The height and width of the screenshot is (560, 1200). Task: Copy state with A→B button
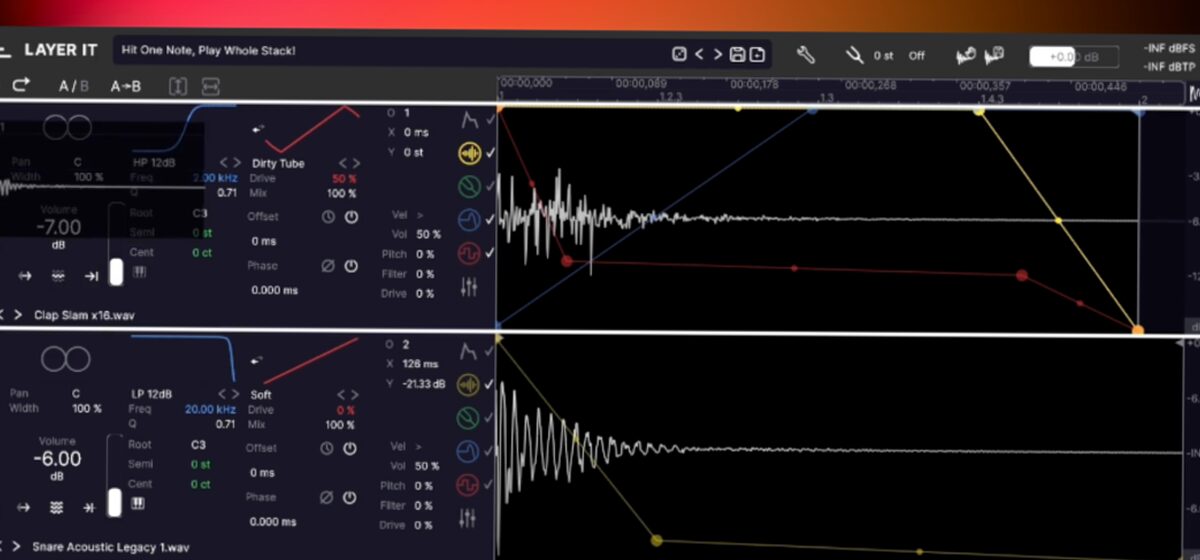pos(125,86)
